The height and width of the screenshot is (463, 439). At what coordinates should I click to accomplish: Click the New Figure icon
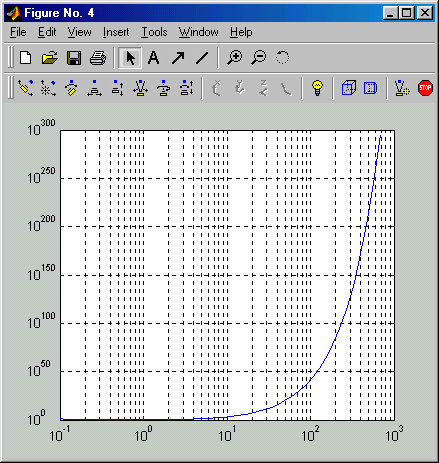26,58
